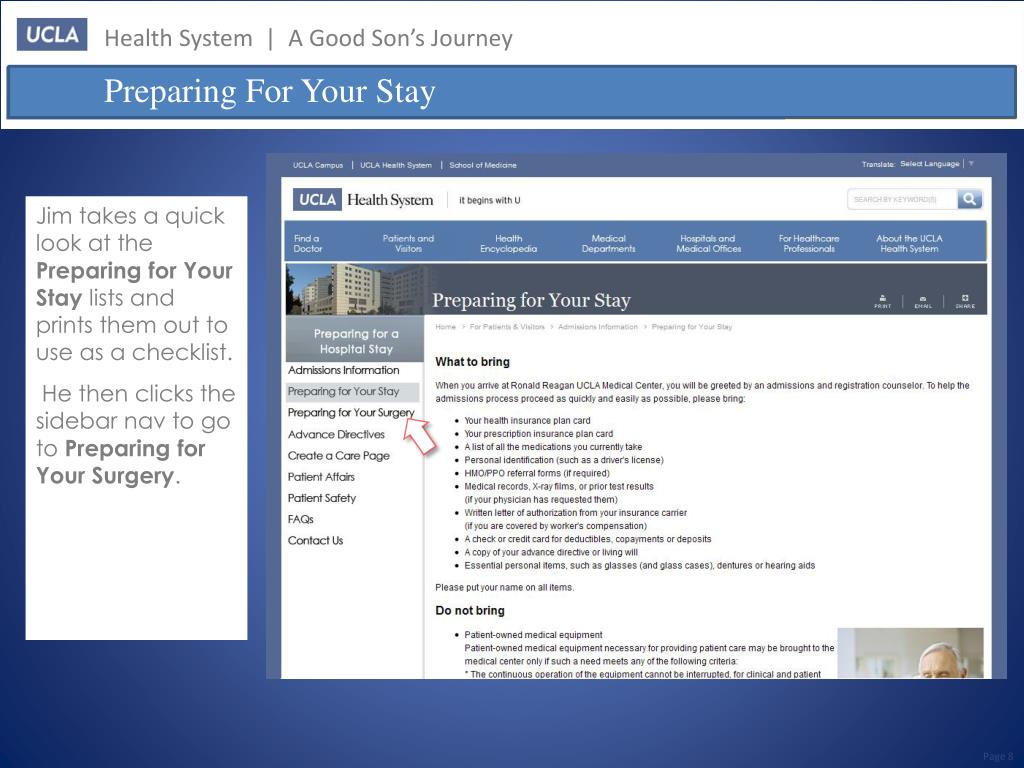
Task: Open Patient Safety sidebar link
Action: pyautogui.click(x=322, y=498)
